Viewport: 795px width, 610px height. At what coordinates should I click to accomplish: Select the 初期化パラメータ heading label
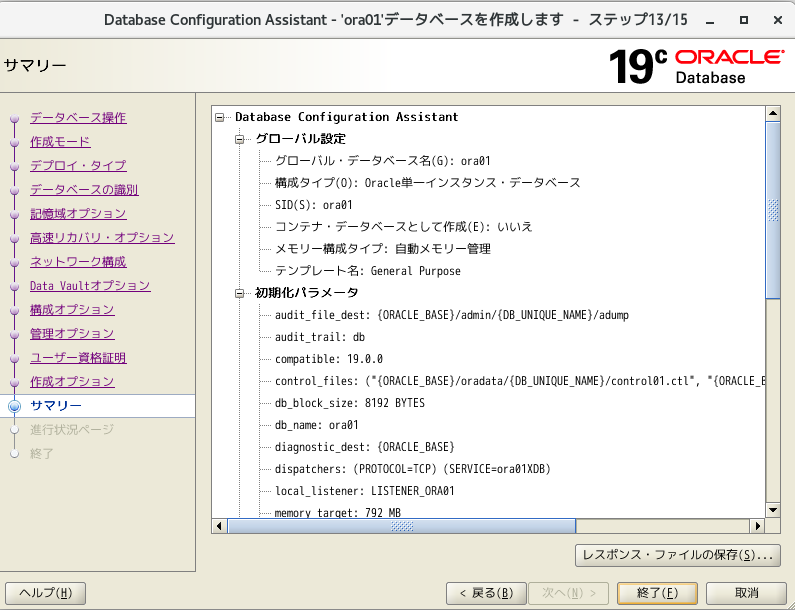(307, 293)
